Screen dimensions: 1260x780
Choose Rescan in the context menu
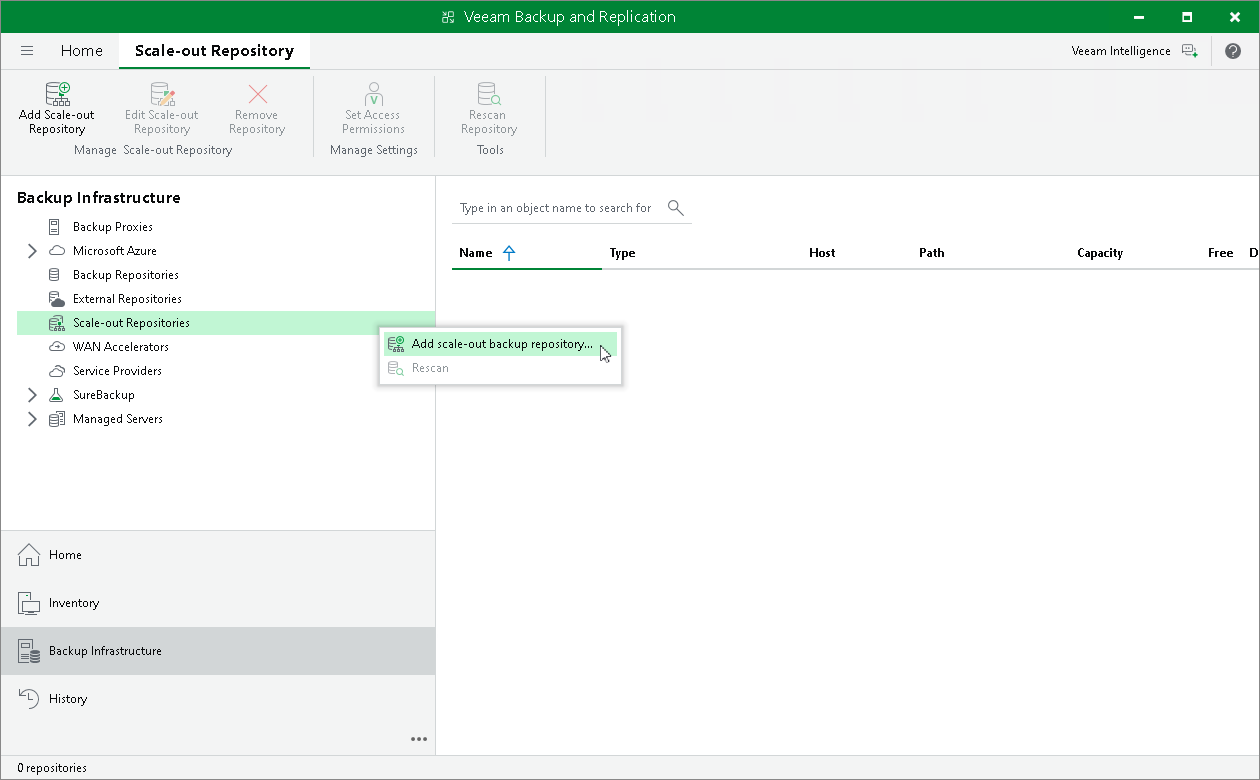[500, 368]
